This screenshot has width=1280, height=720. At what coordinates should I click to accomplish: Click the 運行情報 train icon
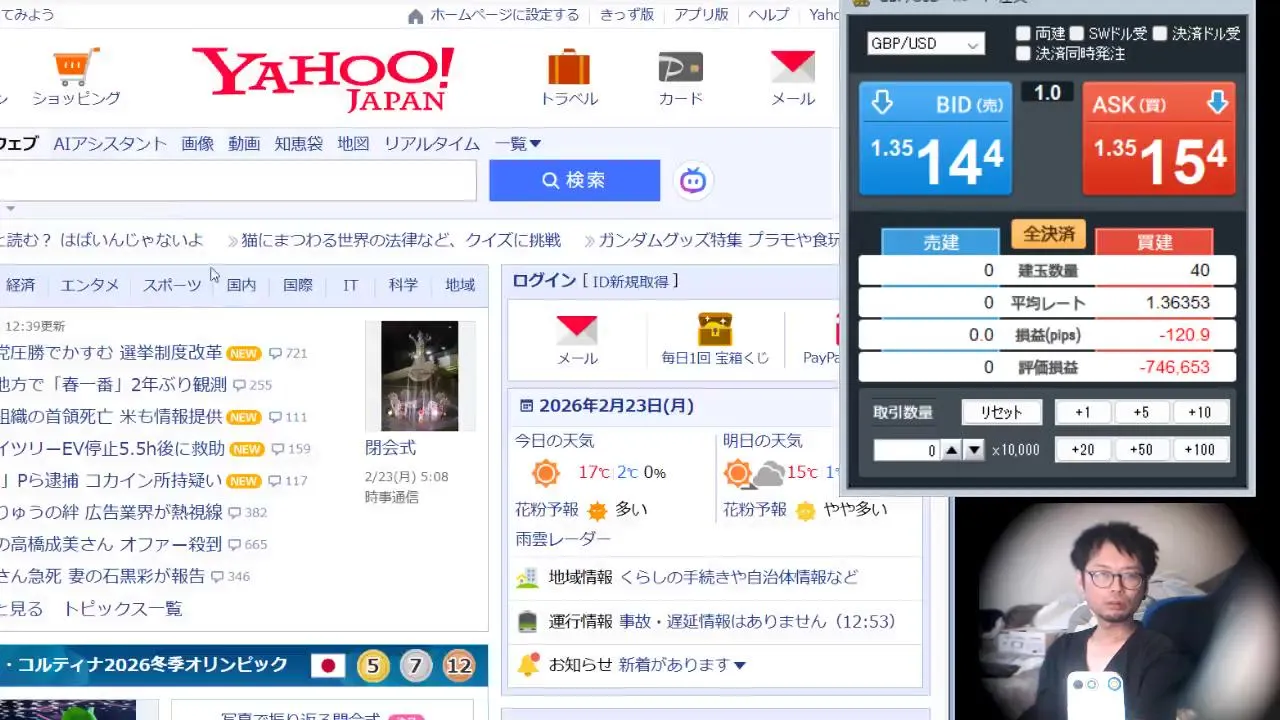(527, 621)
